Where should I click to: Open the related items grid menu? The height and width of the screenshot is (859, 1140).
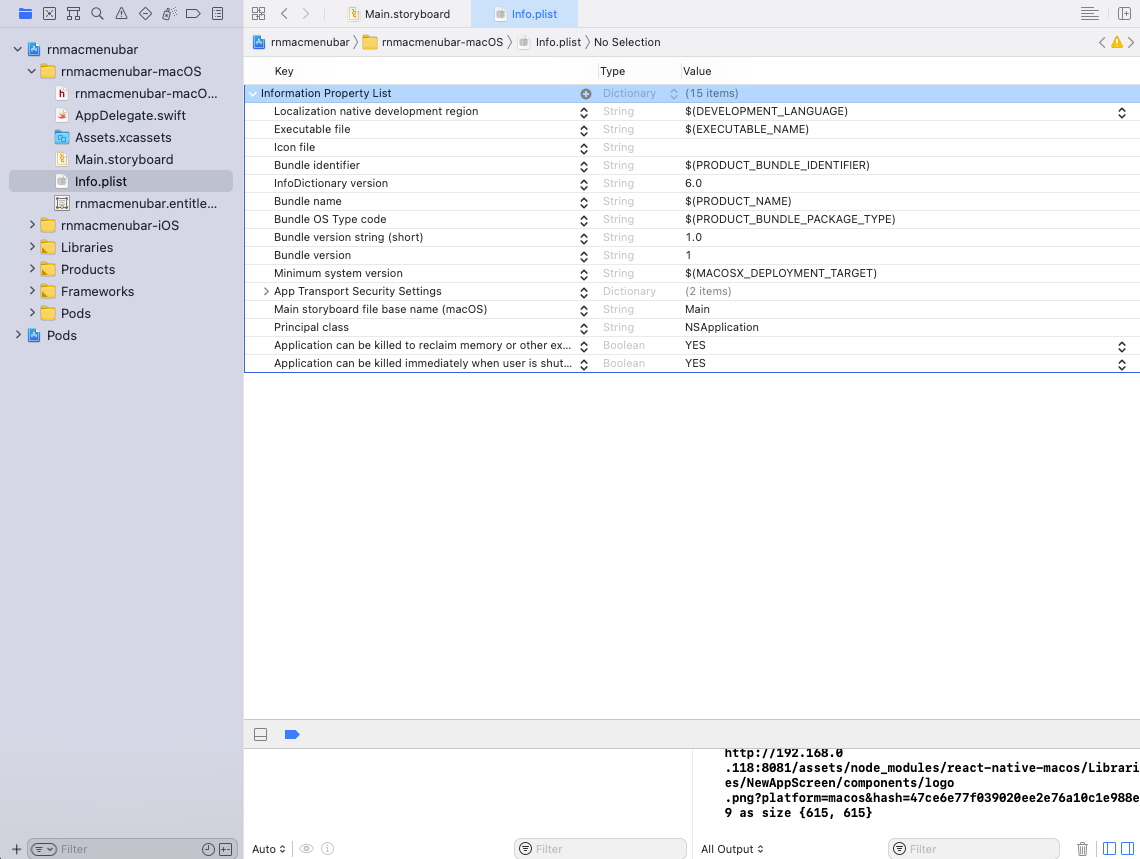(x=258, y=13)
